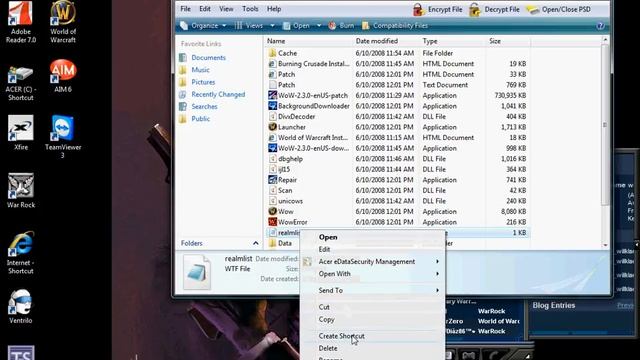Screen dimensions: 640x360
Task: Select the Data folder icon
Action: [x=272, y=243]
